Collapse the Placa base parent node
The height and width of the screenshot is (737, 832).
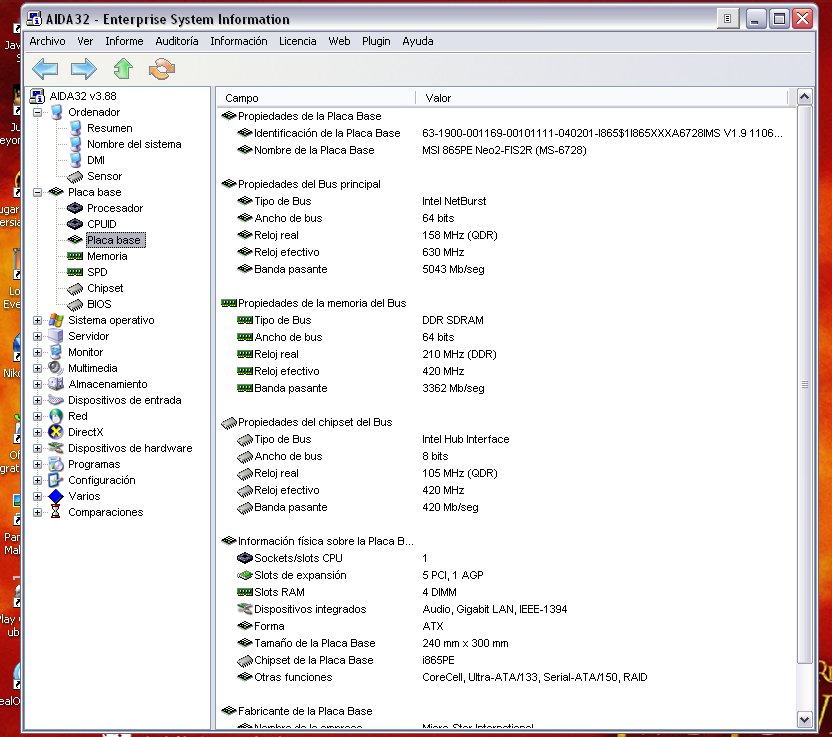(37, 192)
